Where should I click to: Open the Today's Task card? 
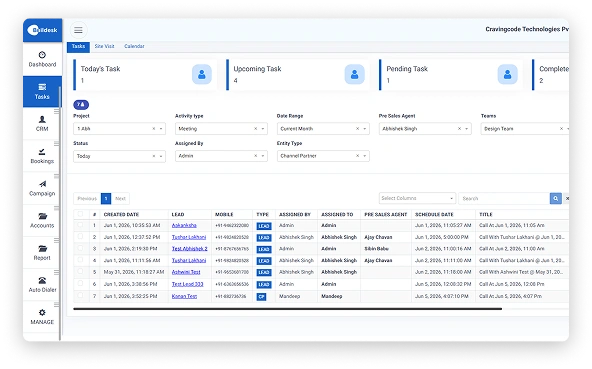coord(145,74)
